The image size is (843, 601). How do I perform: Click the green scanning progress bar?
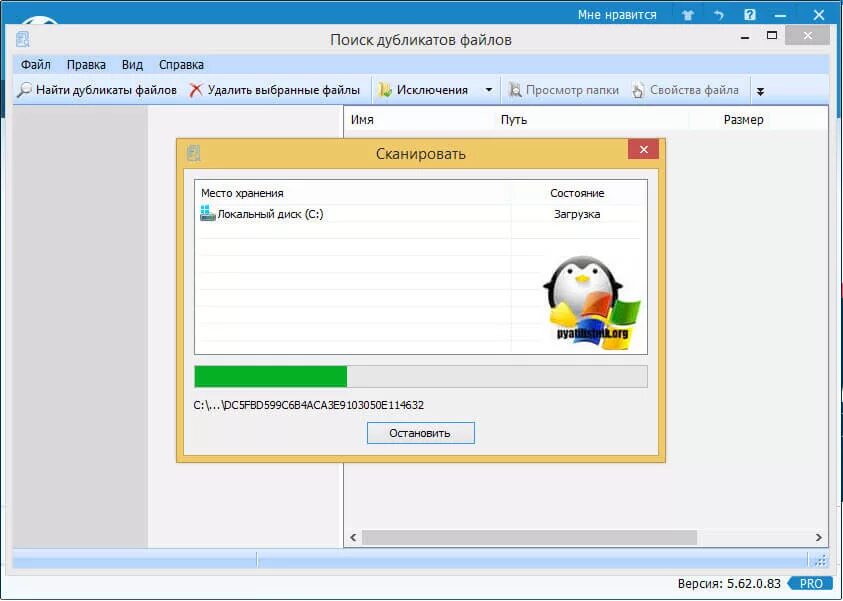pyautogui.click(x=421, y=376)
